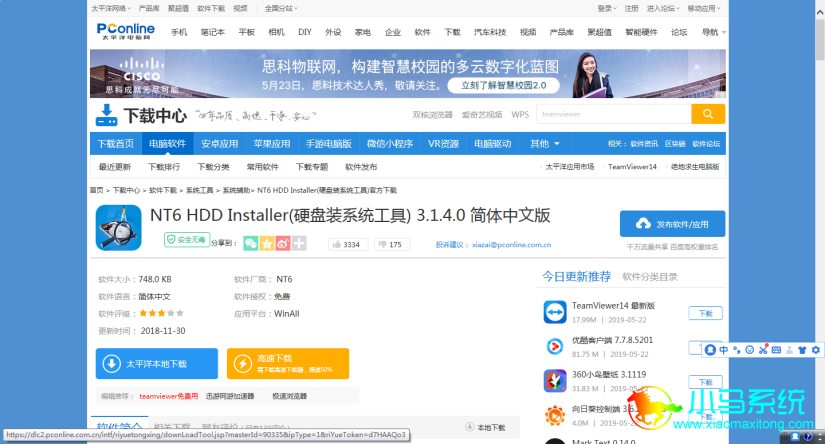Share to Qzone via yellow star icon

(267, 244)
